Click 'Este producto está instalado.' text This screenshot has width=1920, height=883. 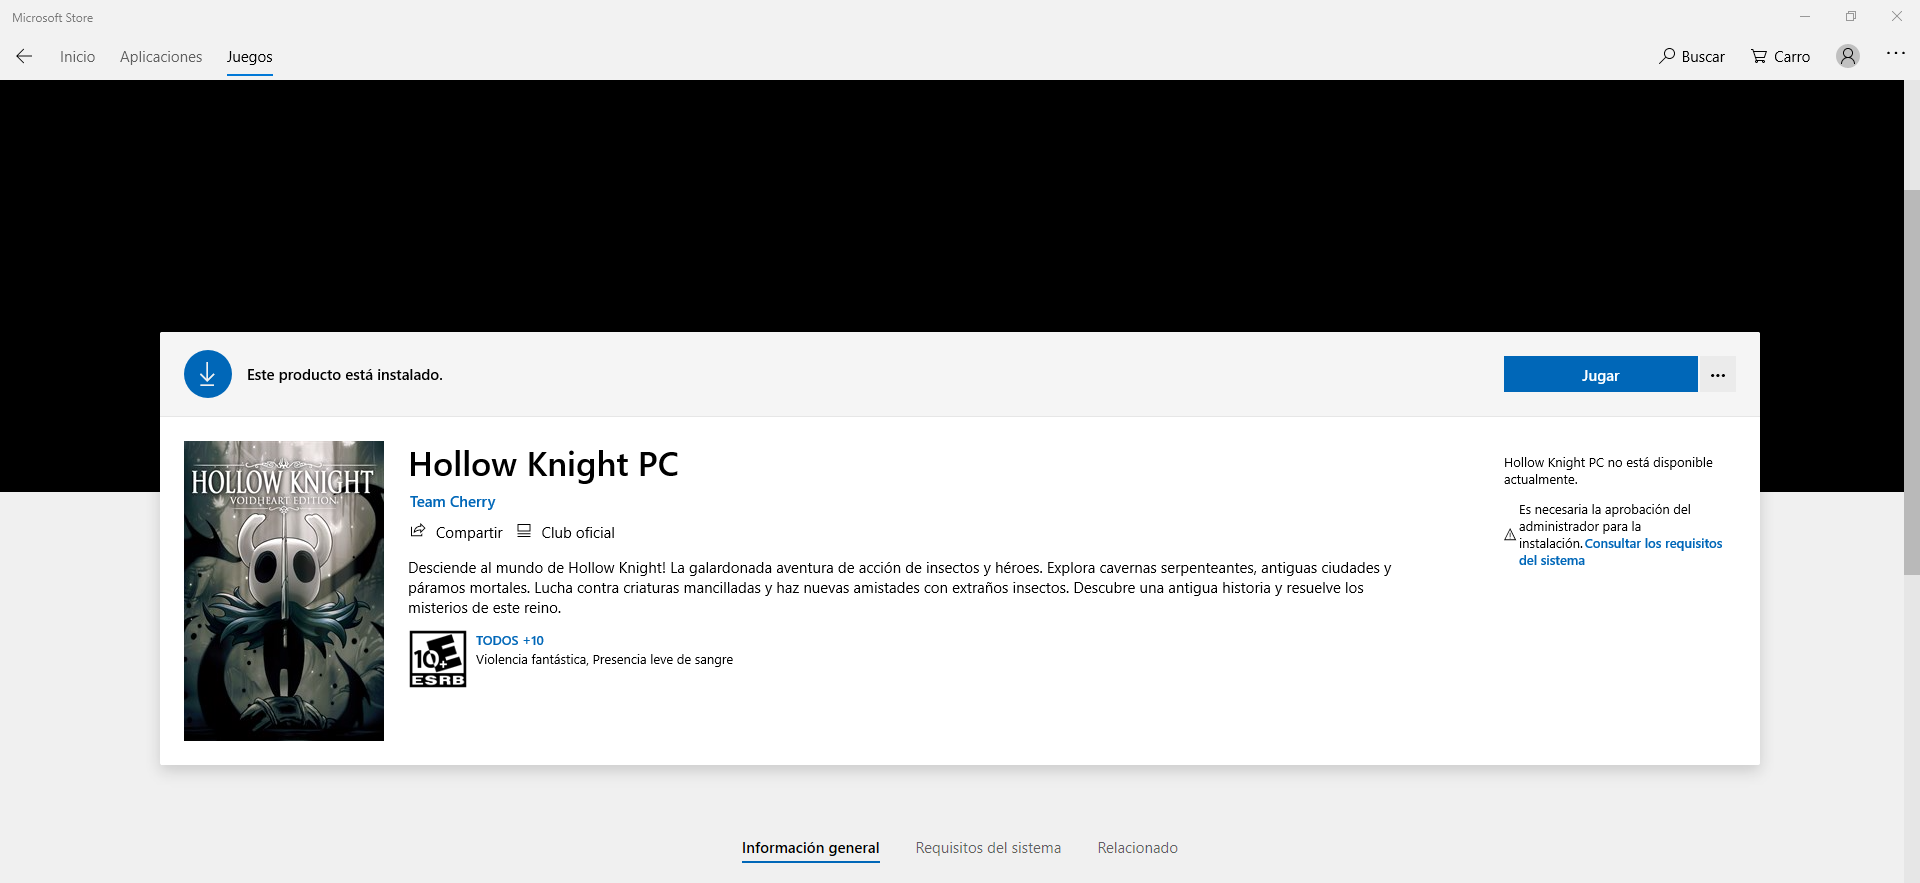click(x=345, y=375)
